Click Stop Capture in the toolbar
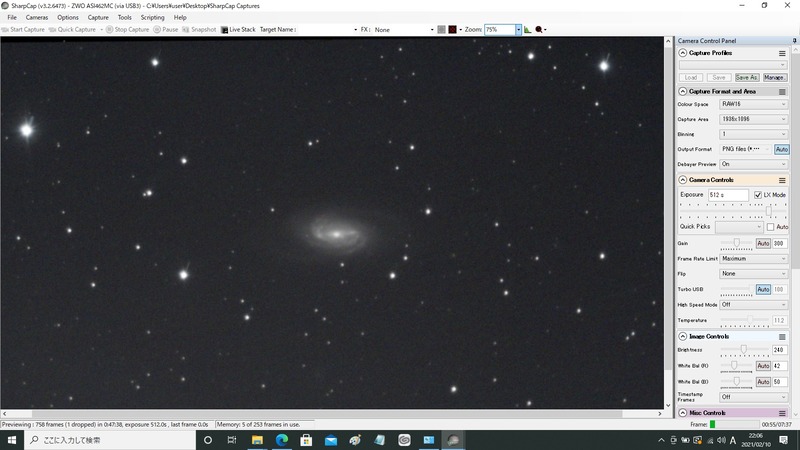The width and height of the screenshot is (800, 450). 128,30
